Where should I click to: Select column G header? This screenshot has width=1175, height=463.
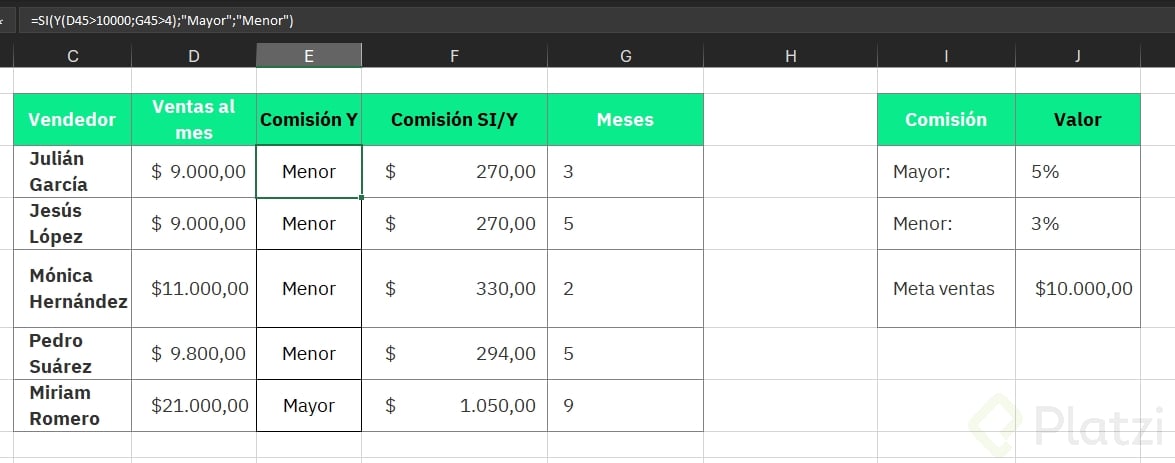pos(626,56)
